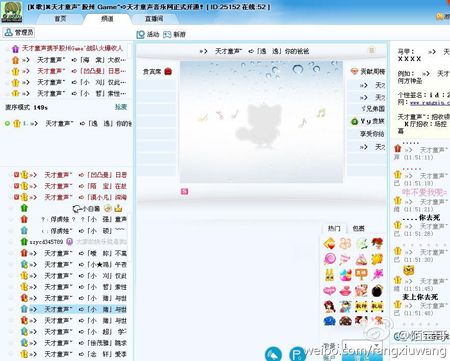
Task: Select the blue rose gift icon
Action: tap(329, 321)
